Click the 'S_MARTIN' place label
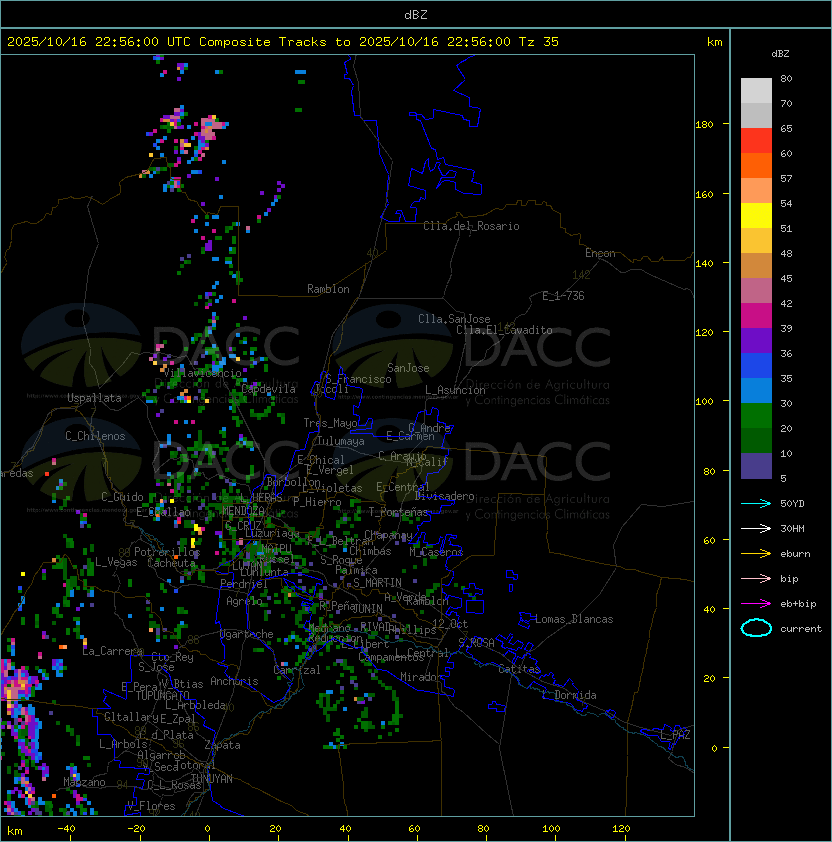This screenshot has height=842, width=832. [377, 583]
